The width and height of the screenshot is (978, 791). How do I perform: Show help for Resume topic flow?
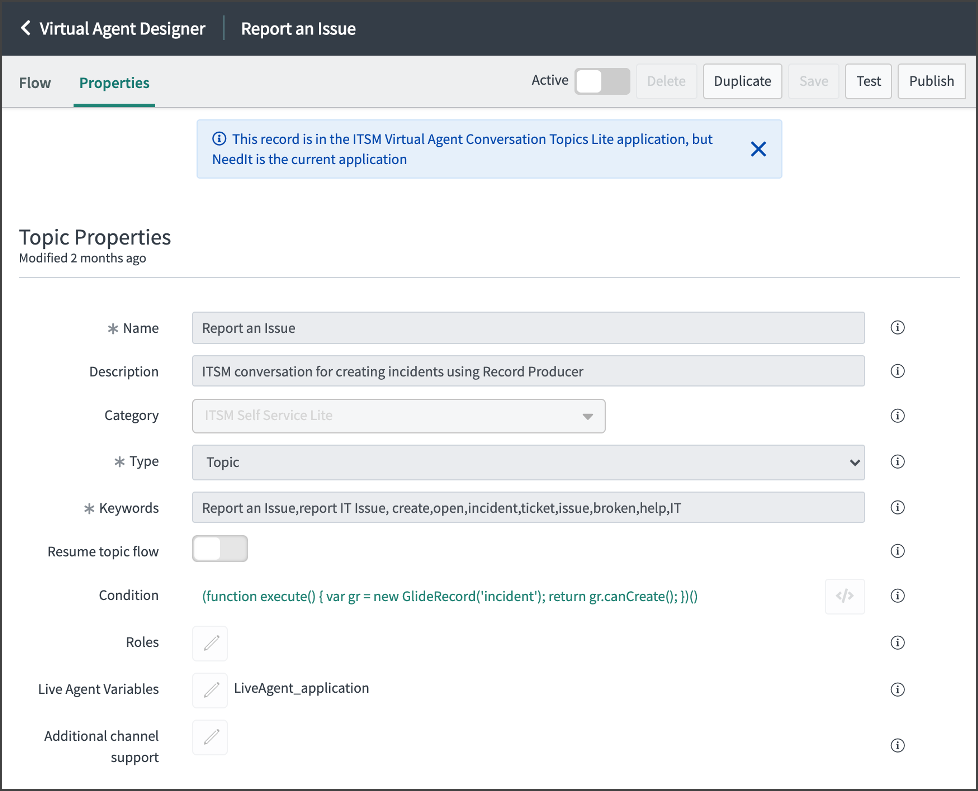coord(897,550)
